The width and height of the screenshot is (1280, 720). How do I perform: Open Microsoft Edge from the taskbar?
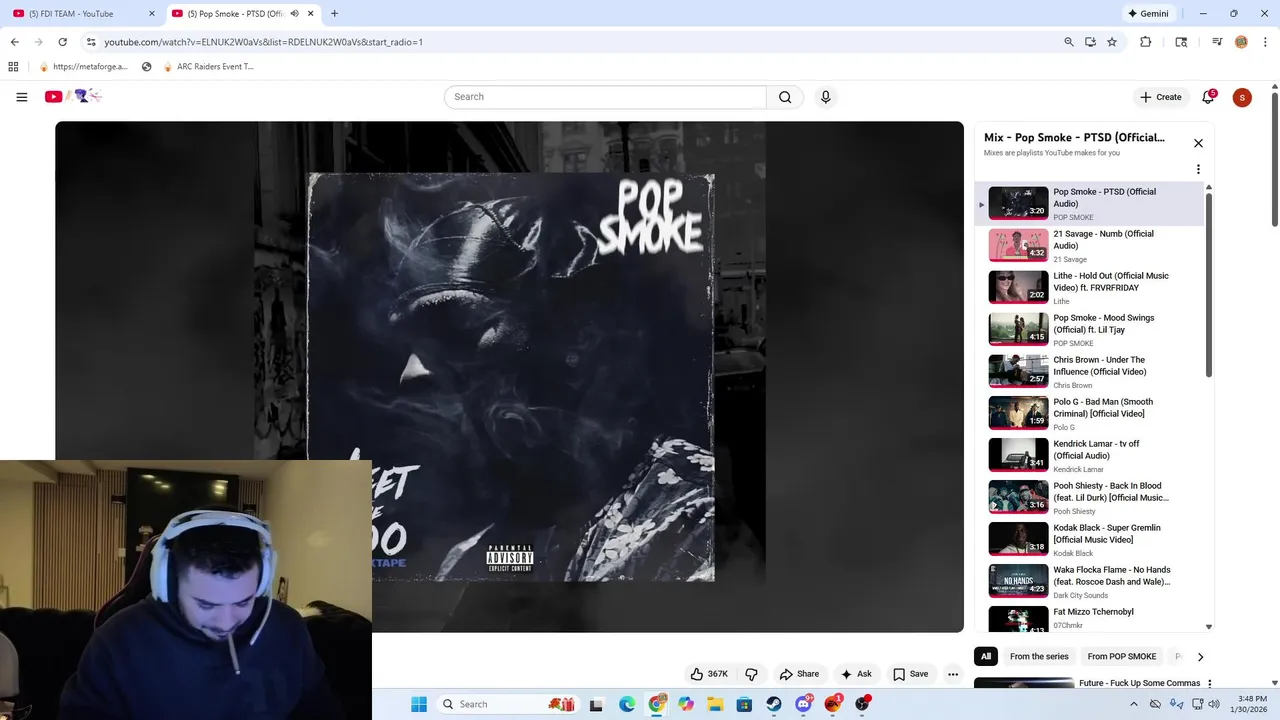tap(627, 704)
